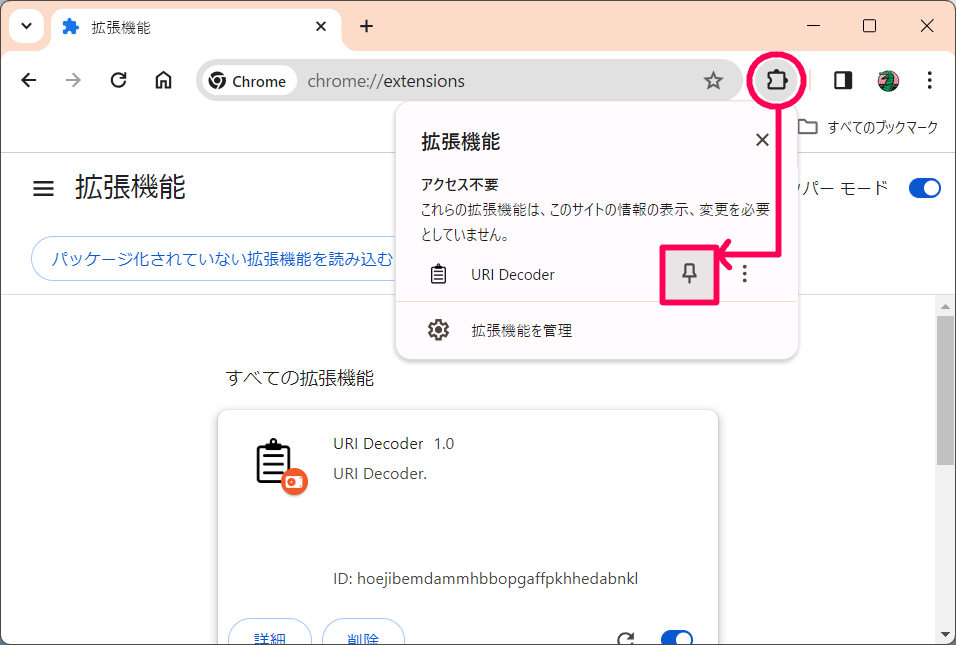Open the Extensions puzzle icon in toolbar
This screenshot has height=645, width=956.
[x=777, y=80]
